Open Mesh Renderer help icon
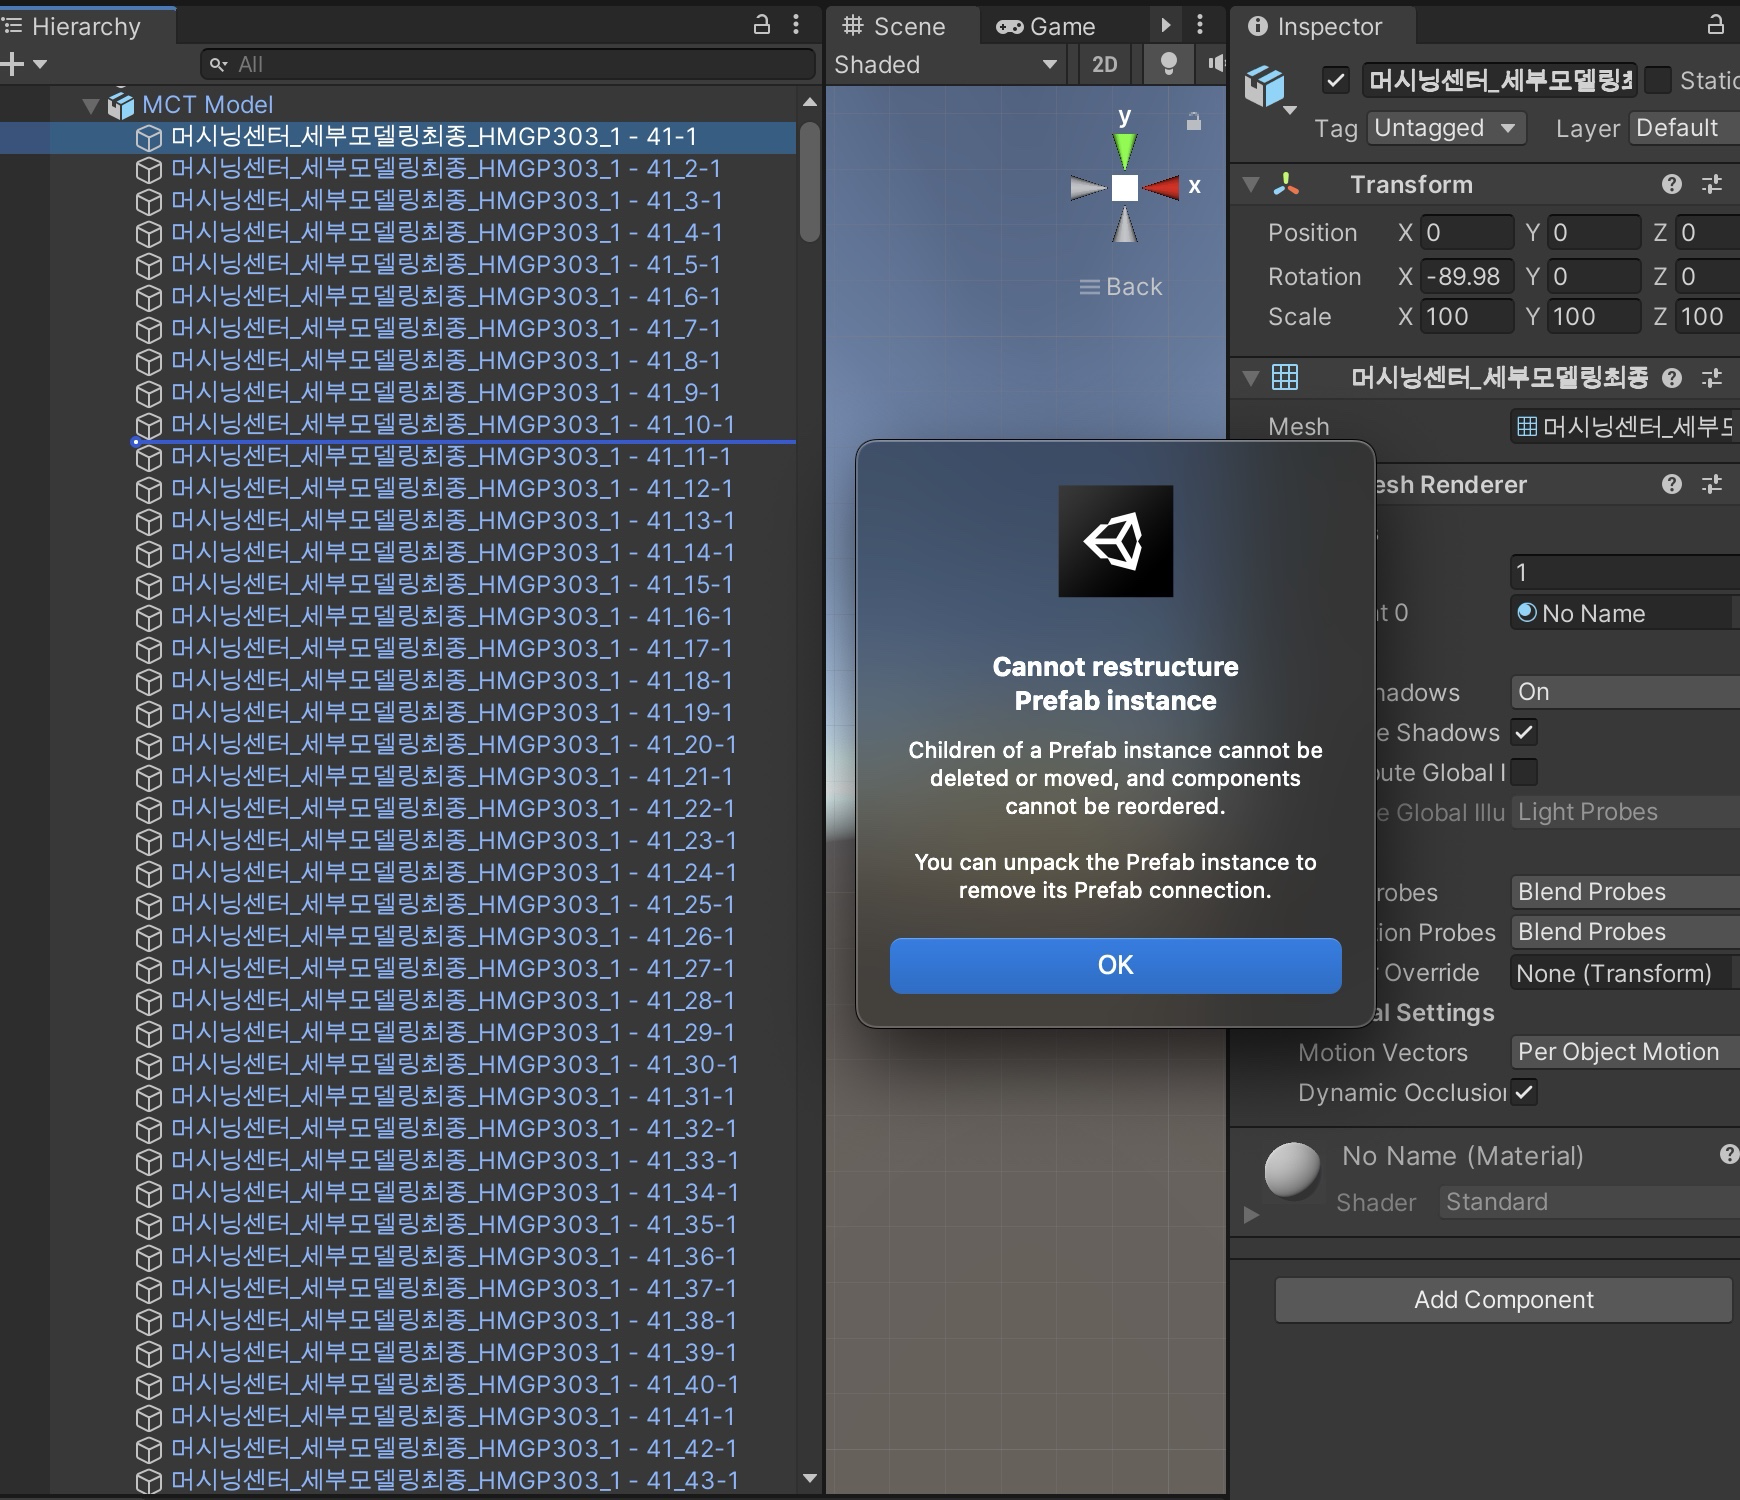This screenshot has width=1740, height=1500. pyautogui.click(x=1671, y=485)
